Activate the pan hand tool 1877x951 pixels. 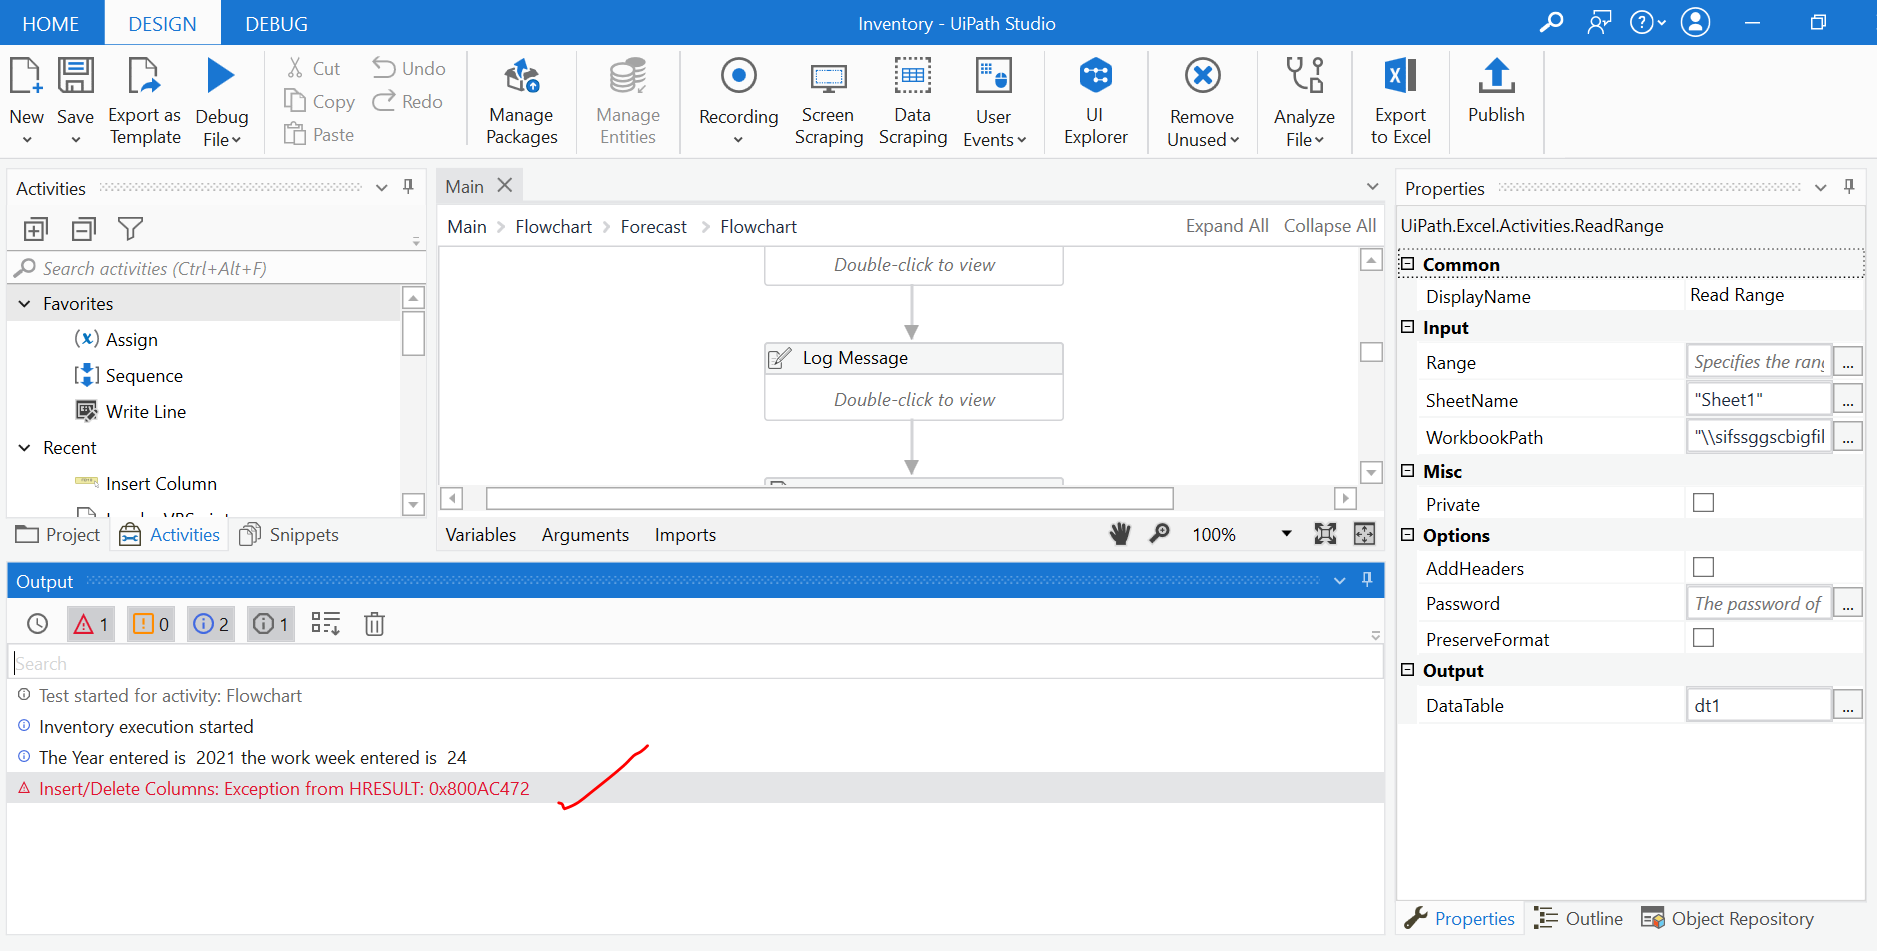(x=1120, y=534)
